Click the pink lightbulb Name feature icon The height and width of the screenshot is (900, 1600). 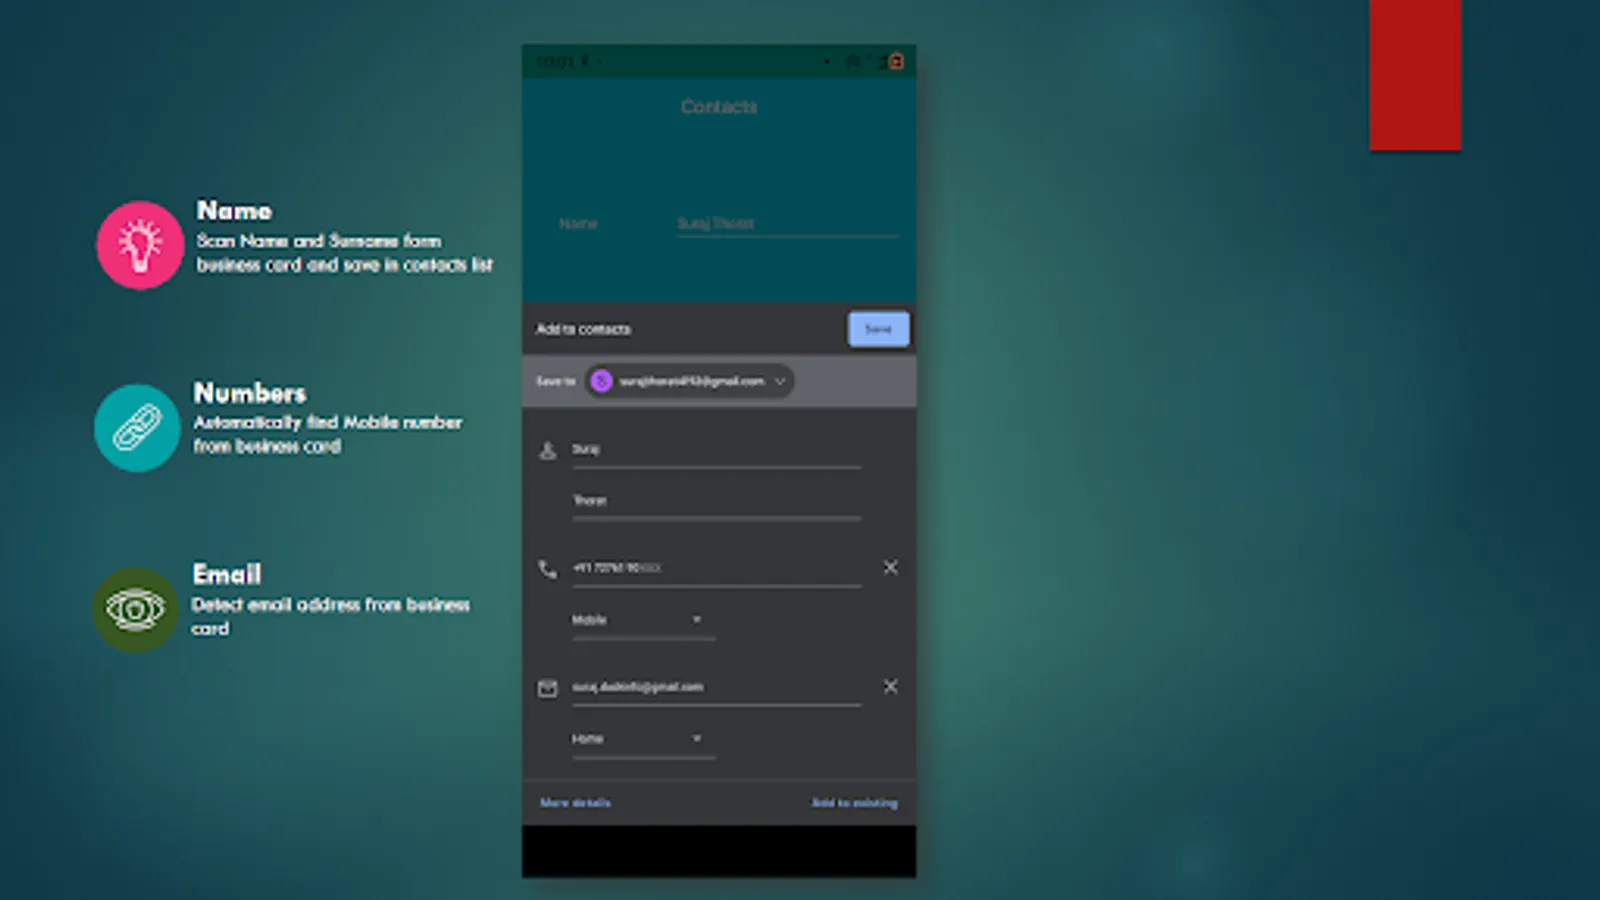[x=138, y=244]
